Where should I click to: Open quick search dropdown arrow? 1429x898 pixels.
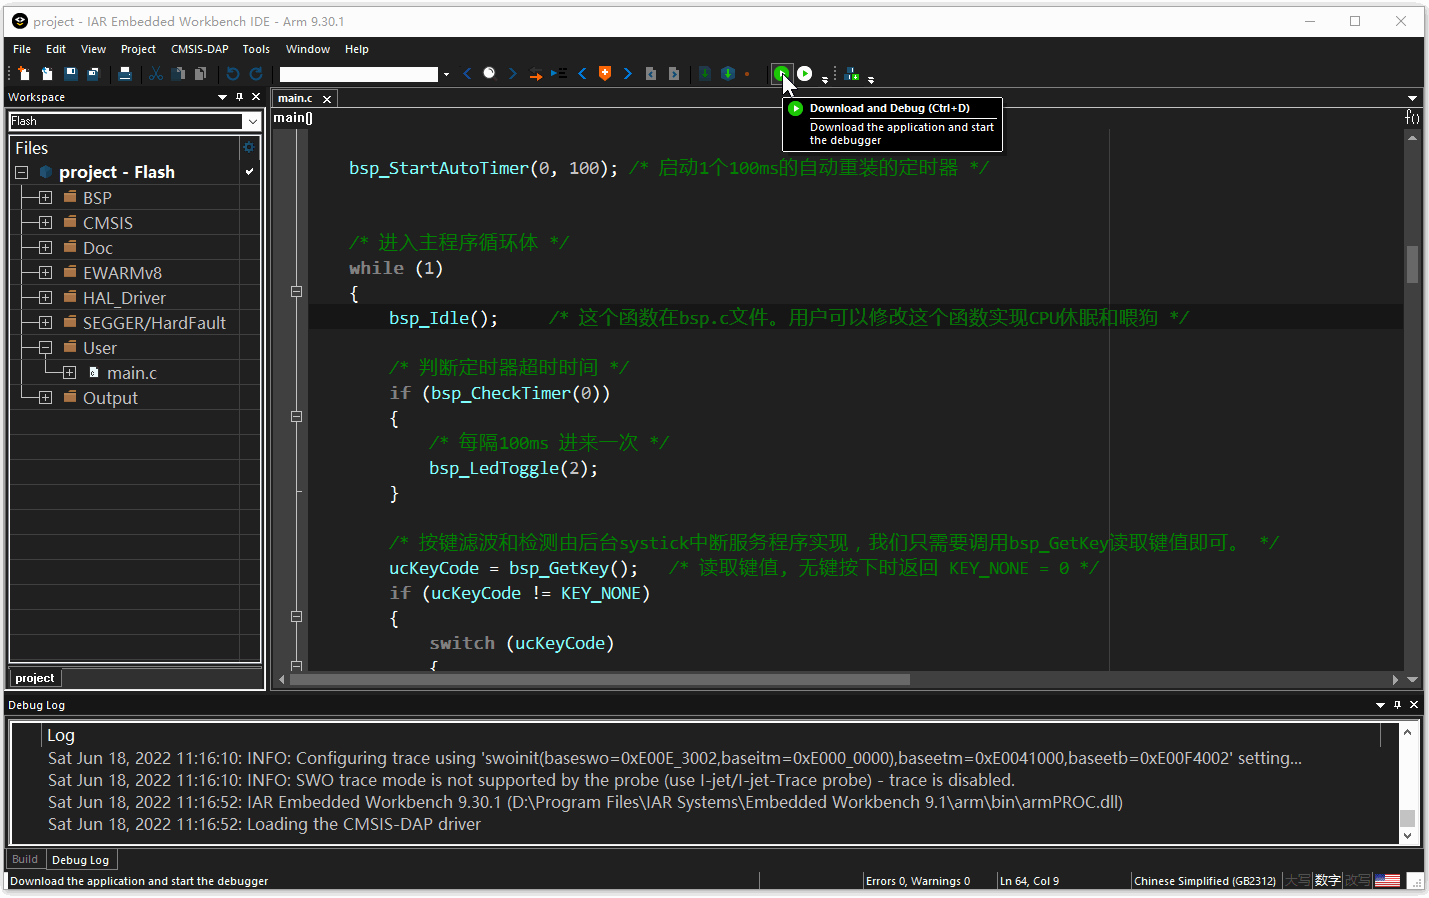(446, 74)
